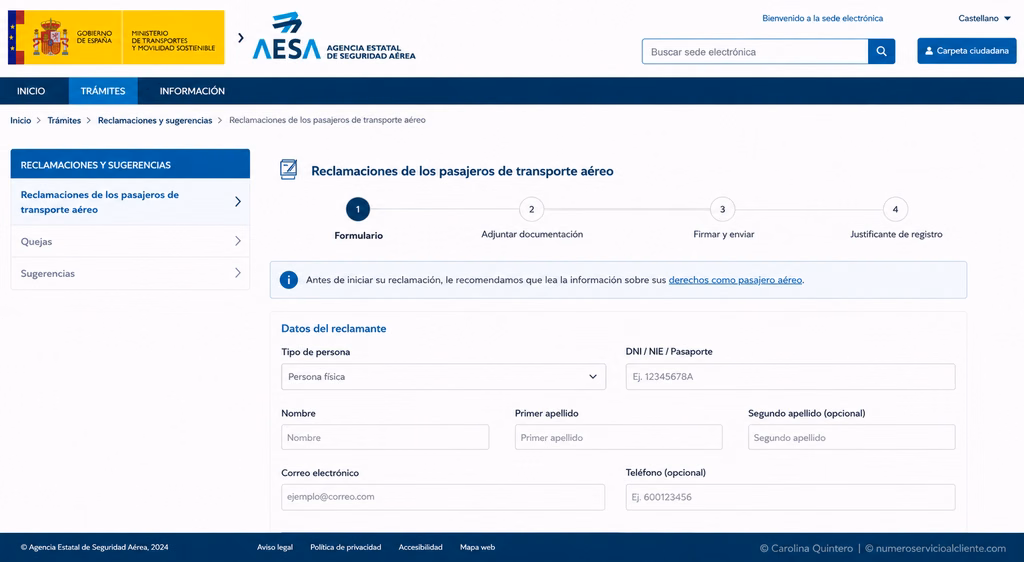Viewport: 1024px width, 562px height.
Task: Select Sugerencias in the sidebar
Action: click(x=130, y=273)
